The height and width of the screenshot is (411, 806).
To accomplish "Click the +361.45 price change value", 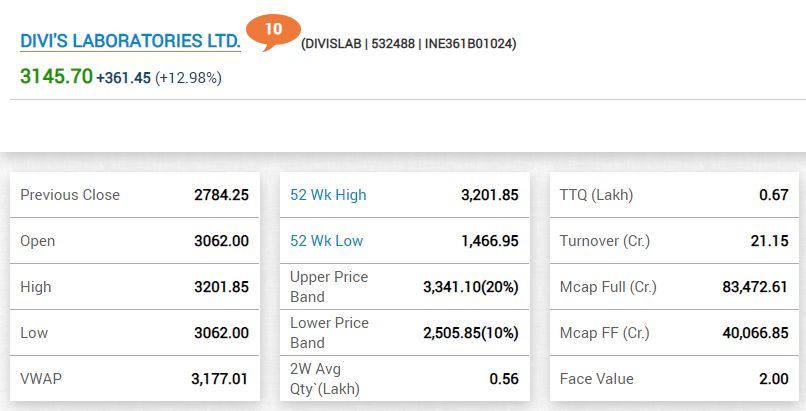I will tap(123, 77).
